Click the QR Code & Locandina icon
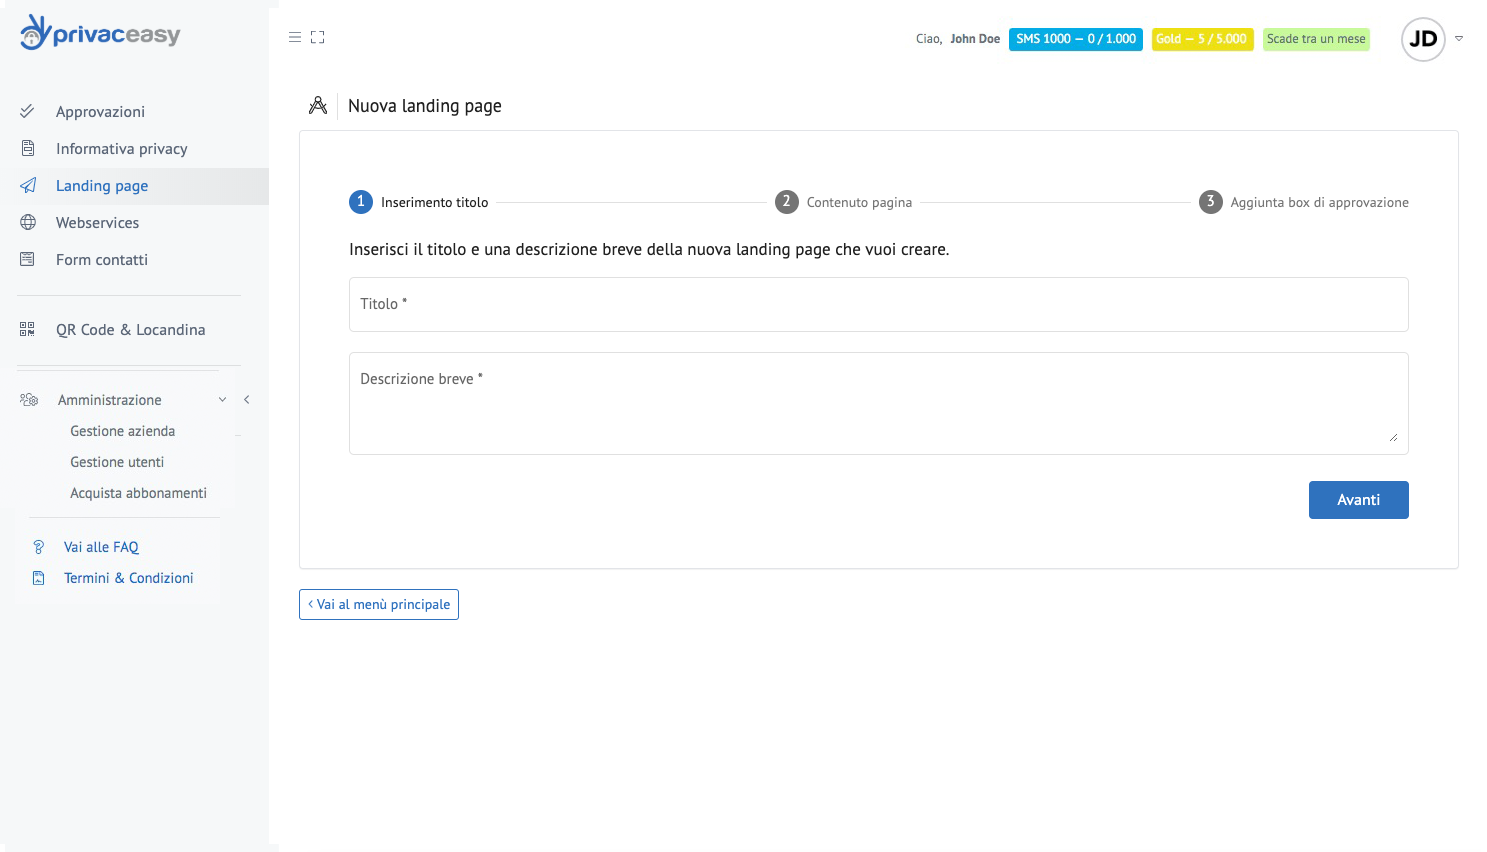 28,329
